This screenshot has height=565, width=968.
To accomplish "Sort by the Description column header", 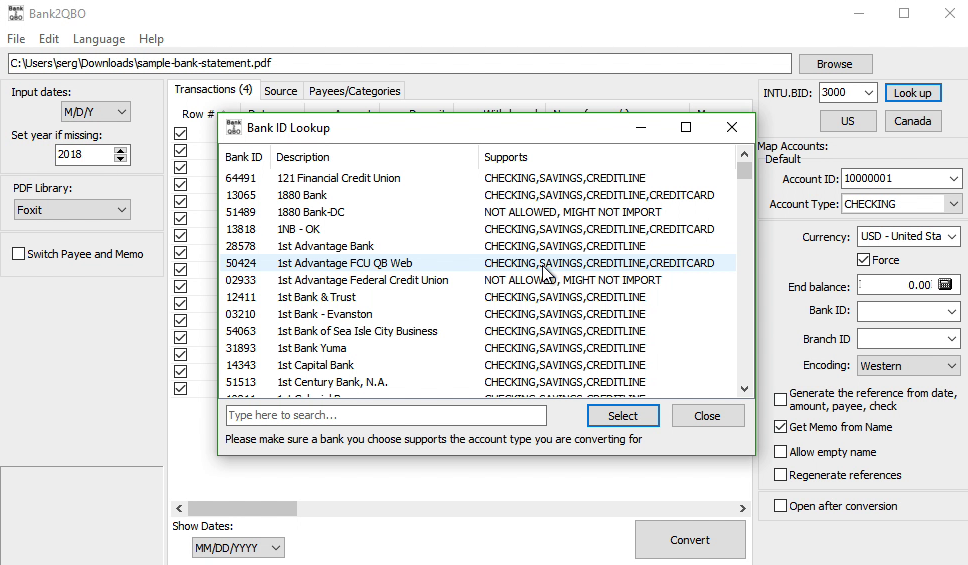I will tap(374, 157).
